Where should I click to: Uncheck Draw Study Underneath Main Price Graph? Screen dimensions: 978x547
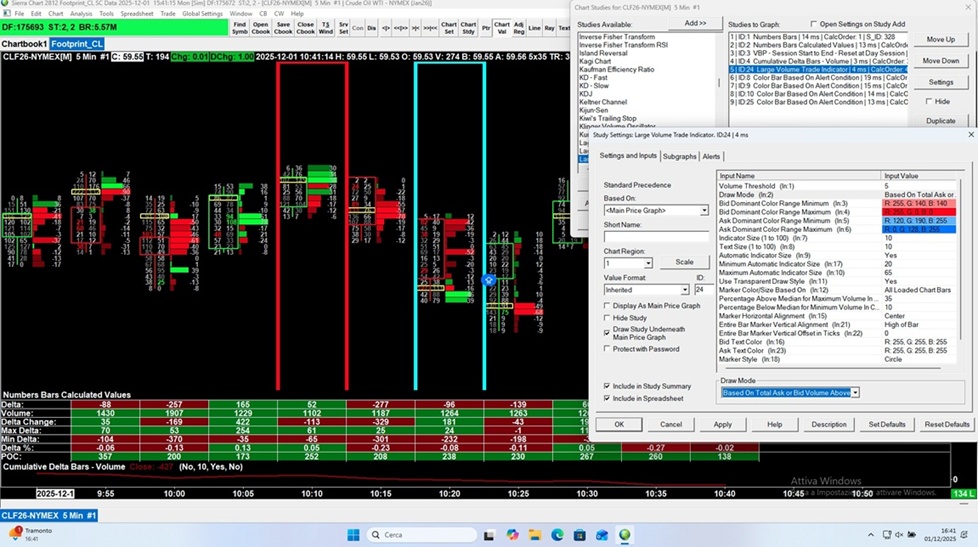607,333
